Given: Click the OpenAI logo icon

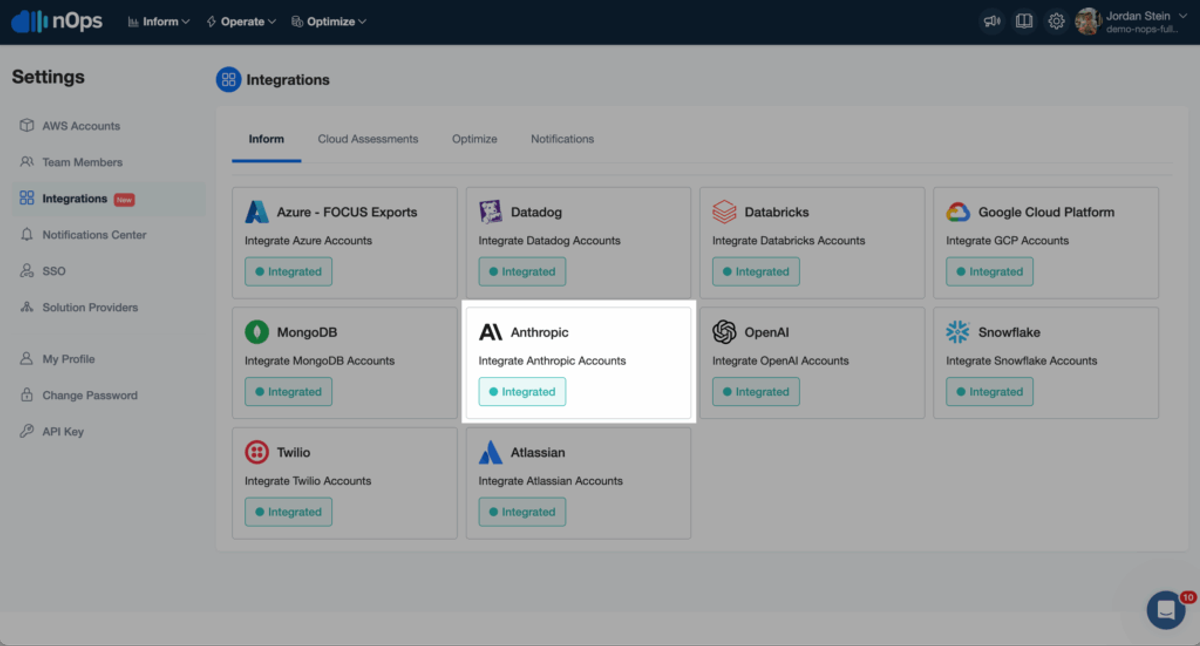Looking at the screenshot, I should click(x=724, y=332).
